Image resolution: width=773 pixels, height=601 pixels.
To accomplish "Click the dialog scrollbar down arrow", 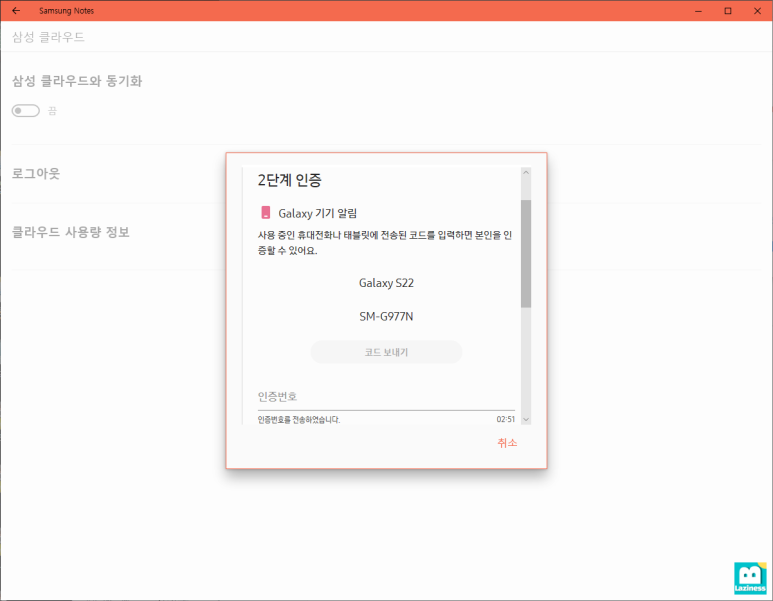I will [526, 420].
